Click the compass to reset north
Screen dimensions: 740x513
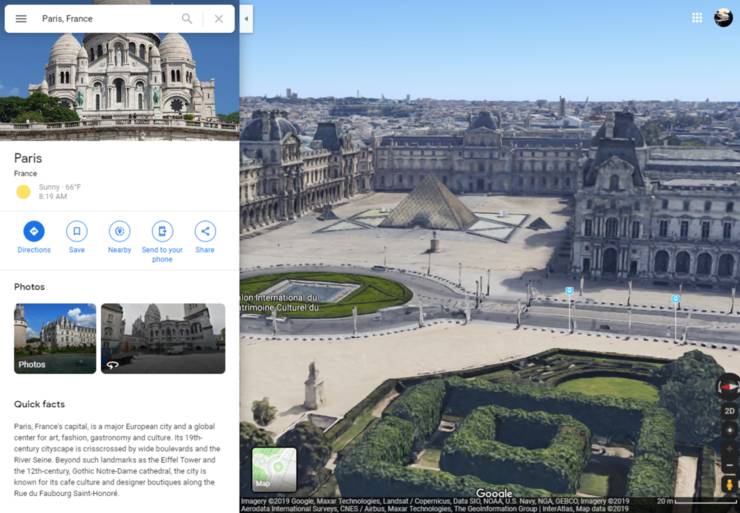coord(729,388)
